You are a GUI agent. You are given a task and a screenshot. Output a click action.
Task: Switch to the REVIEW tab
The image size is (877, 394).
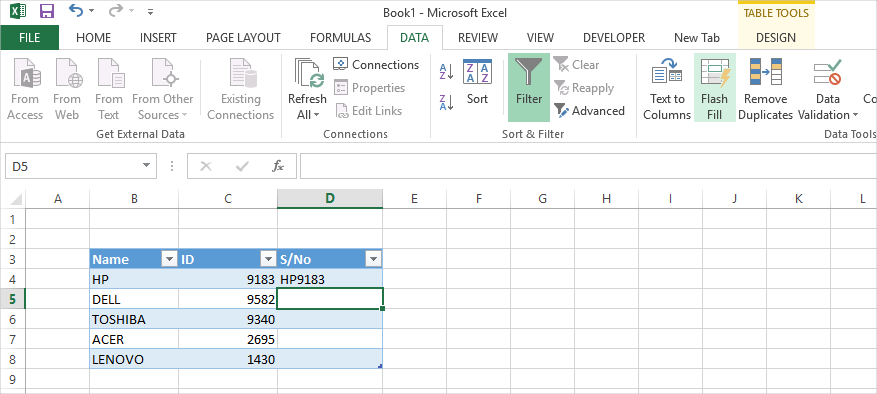pos(478,37)
